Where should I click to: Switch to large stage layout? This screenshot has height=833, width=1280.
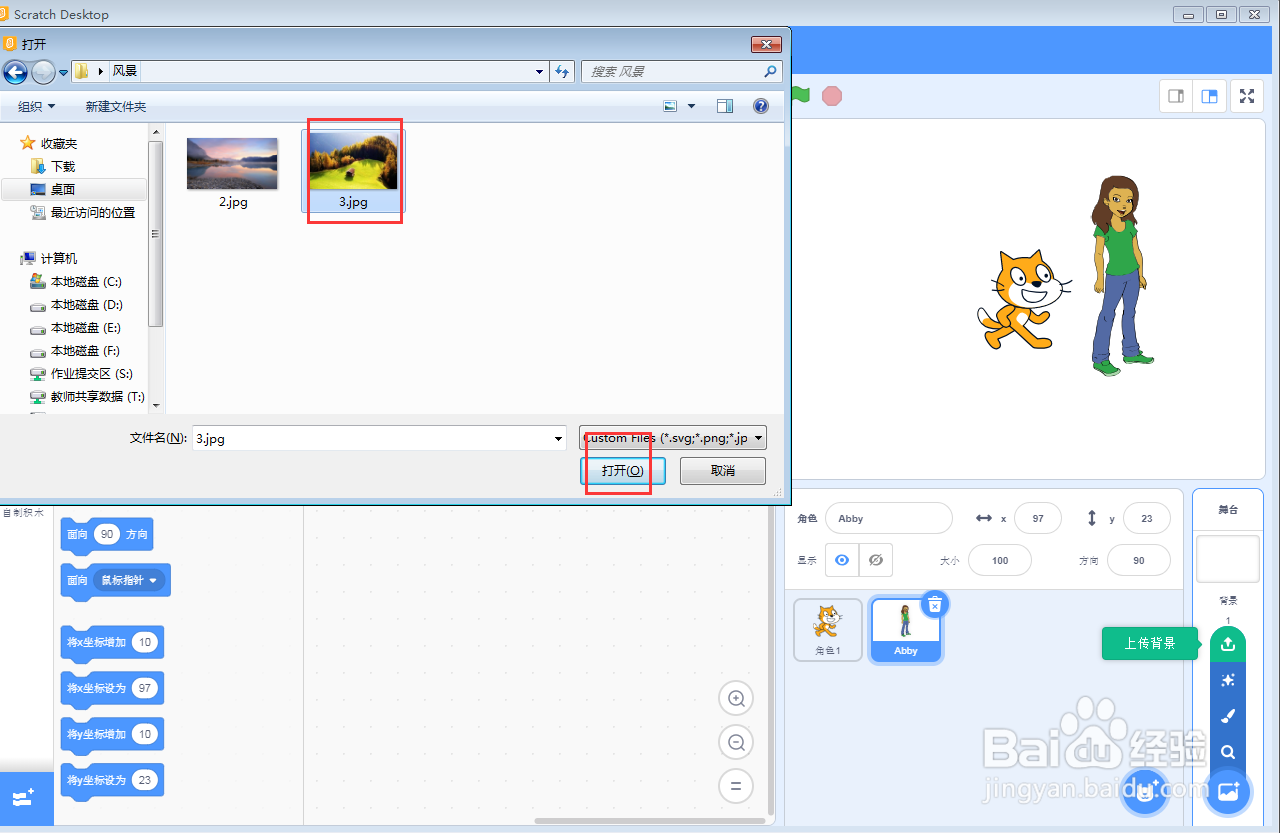(x=1210, y=96)
